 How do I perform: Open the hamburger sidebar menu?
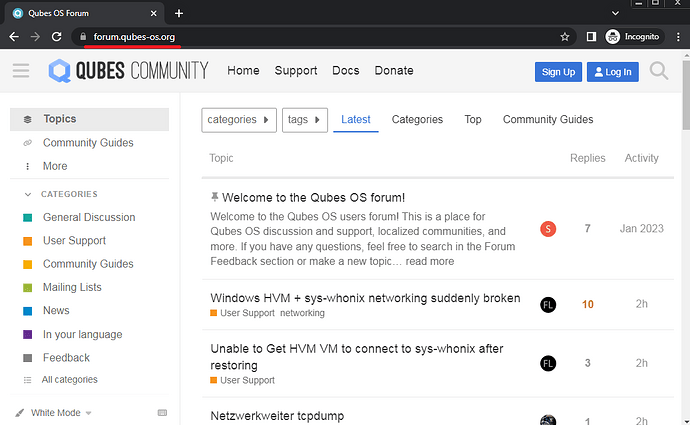point(21,70)
